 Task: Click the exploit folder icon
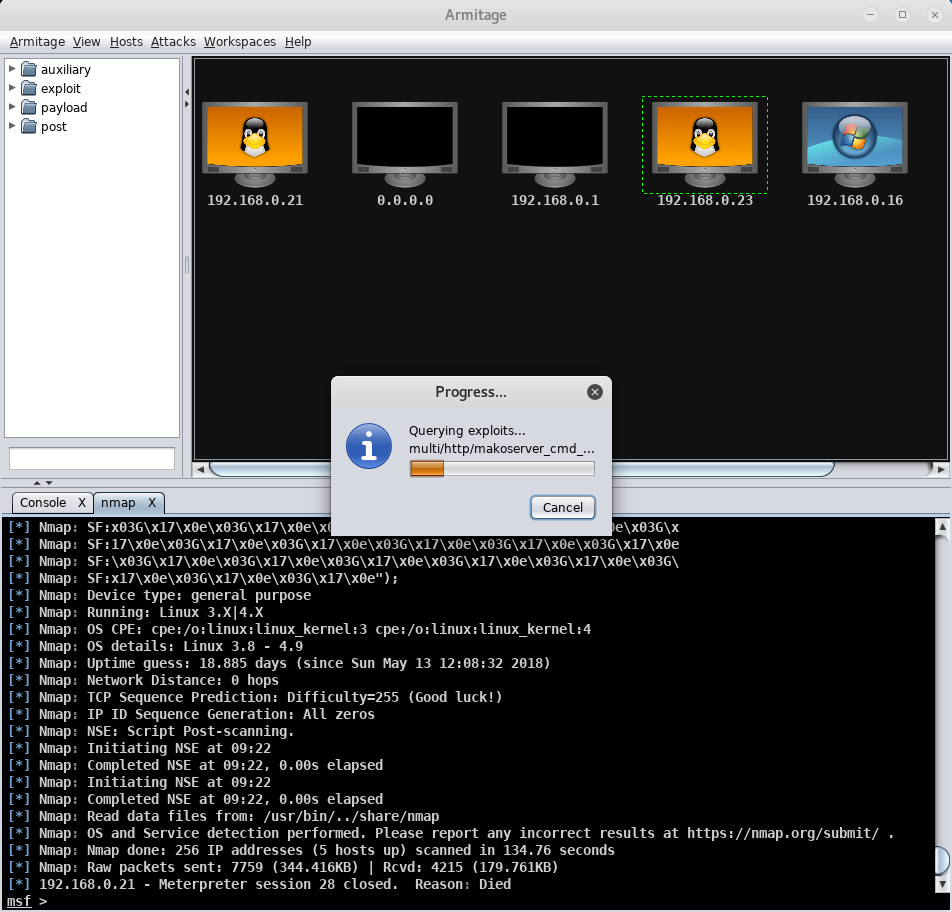pyautogui.click(x=29, y=88)
